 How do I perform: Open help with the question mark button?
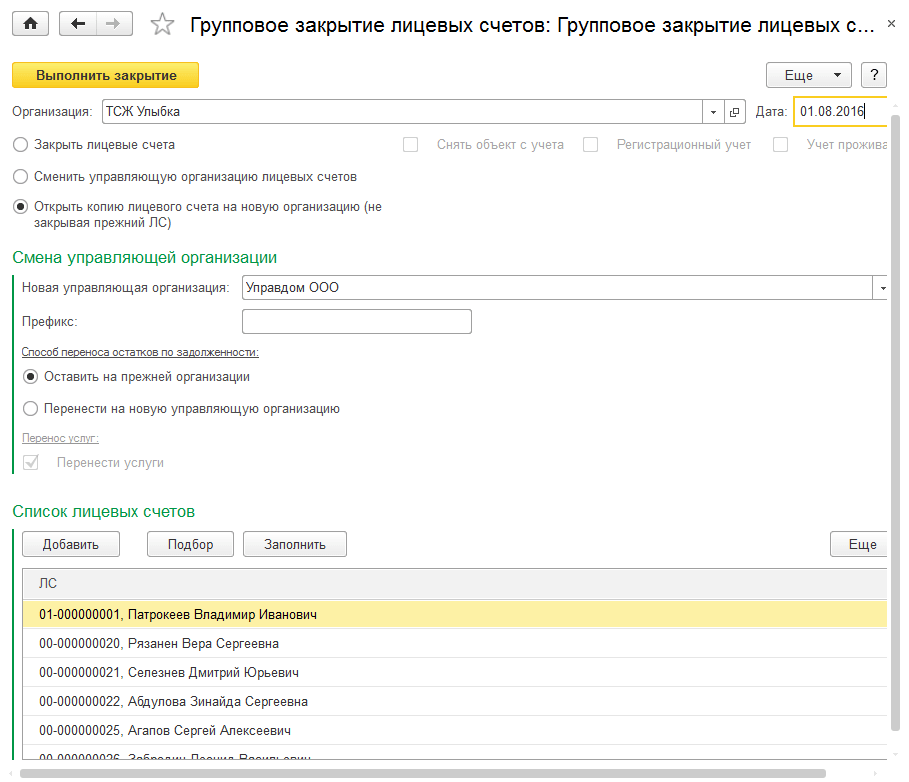pyautogui.click(x=874, y=75)
